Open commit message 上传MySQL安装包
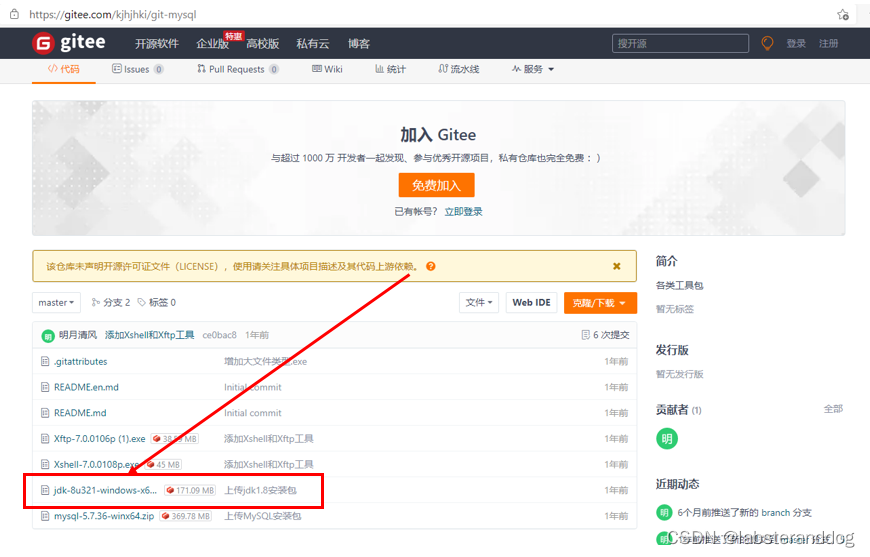Screen dimensions: 870x557 click(x=262, y=516)
